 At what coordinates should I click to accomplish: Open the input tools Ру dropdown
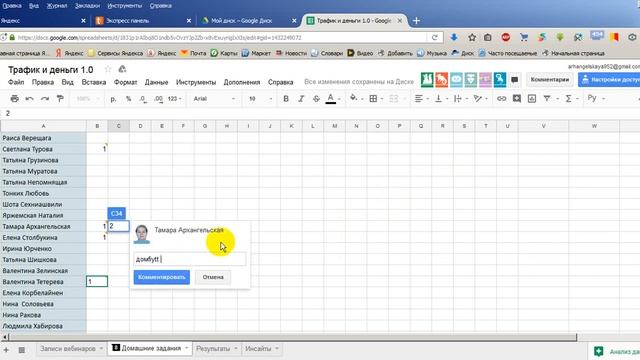point(596,98)
